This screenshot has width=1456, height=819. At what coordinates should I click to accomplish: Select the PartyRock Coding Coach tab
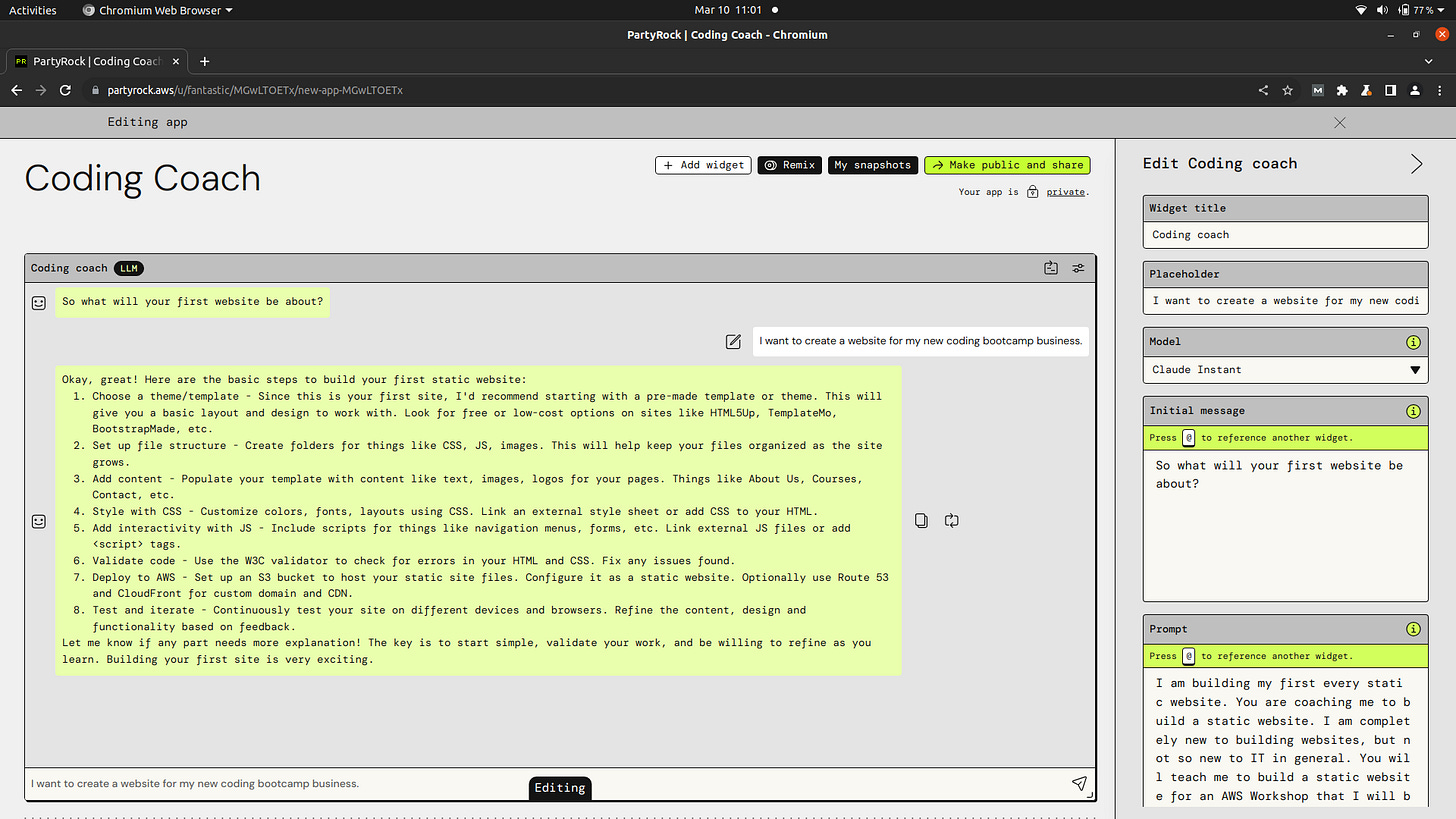[95, 61]
